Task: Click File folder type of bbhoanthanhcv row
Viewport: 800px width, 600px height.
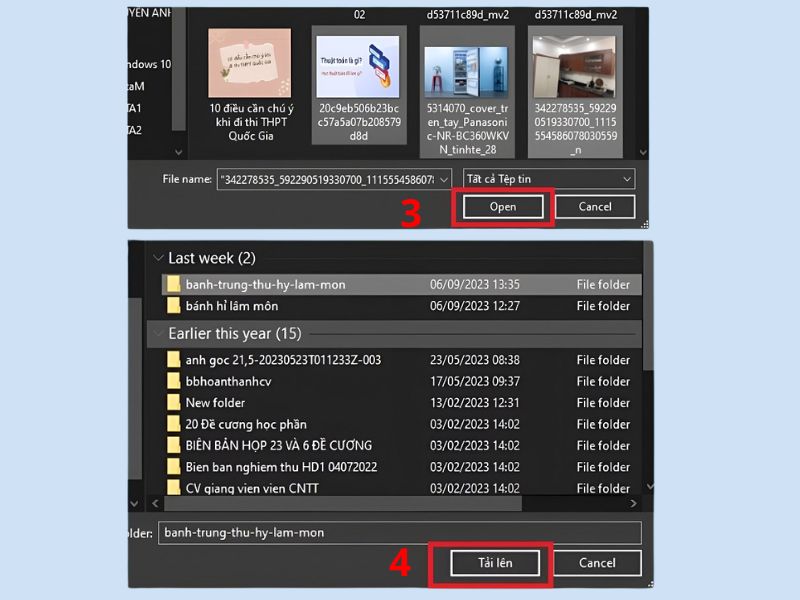Action: 603,381
